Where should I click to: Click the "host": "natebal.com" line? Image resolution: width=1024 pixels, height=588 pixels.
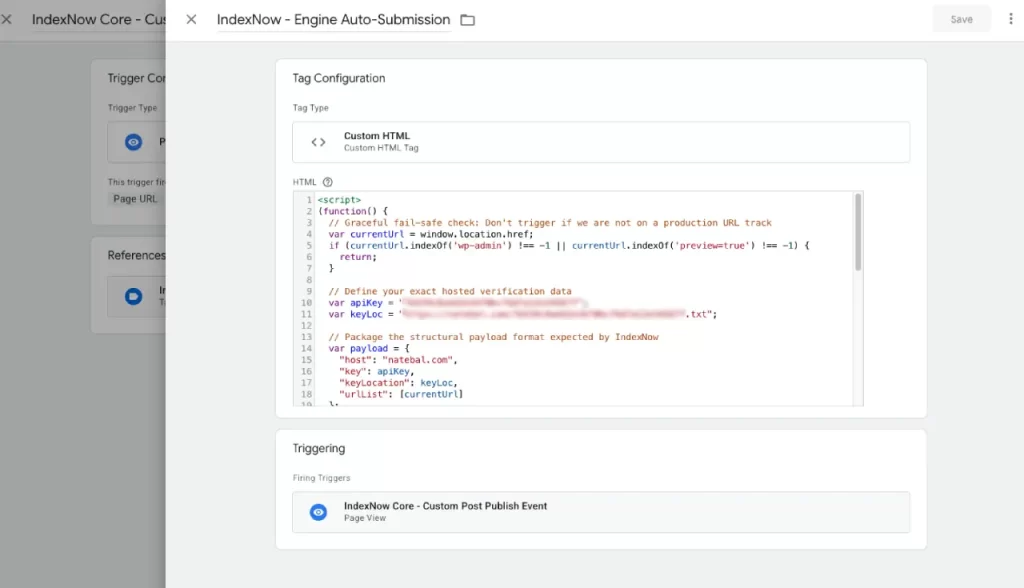pyautogui.click(x=398, y=360)
